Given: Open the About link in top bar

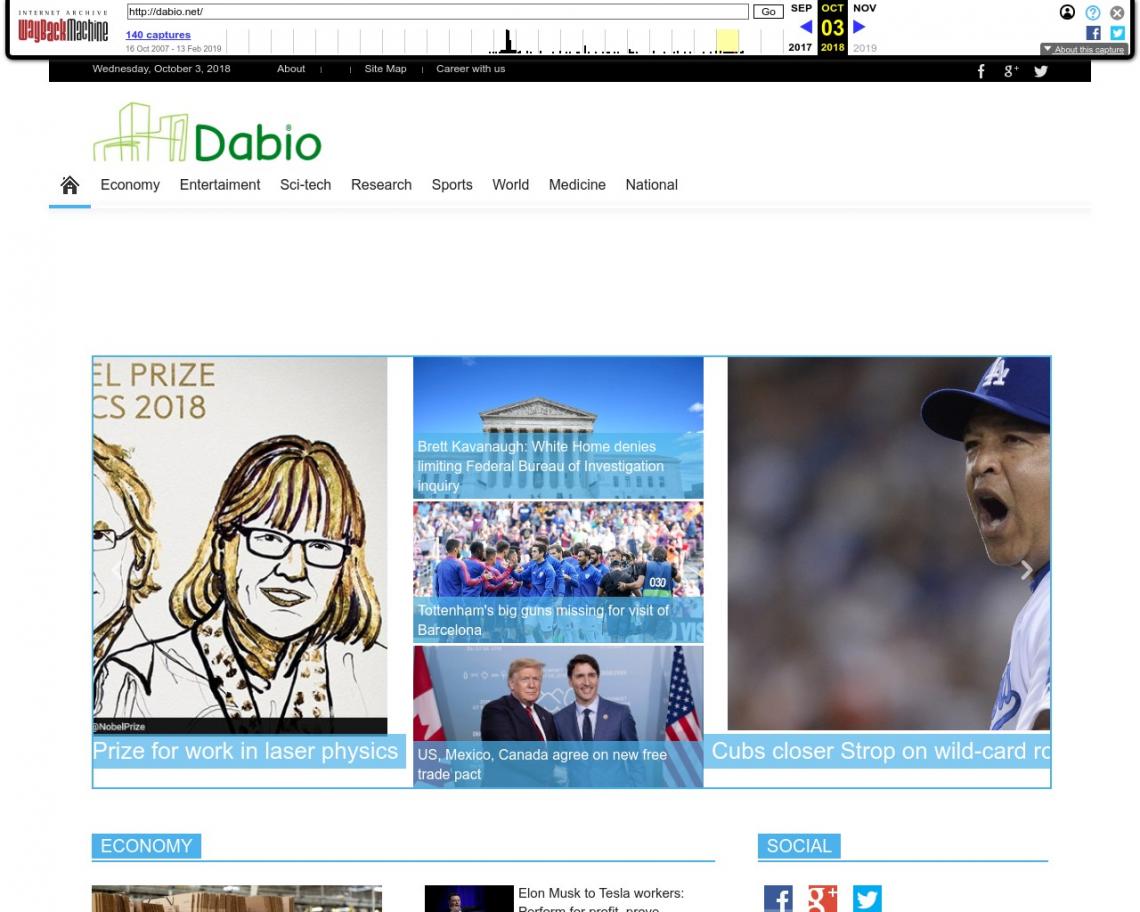Looking at the screenshot, I should [x=291, y=68].
